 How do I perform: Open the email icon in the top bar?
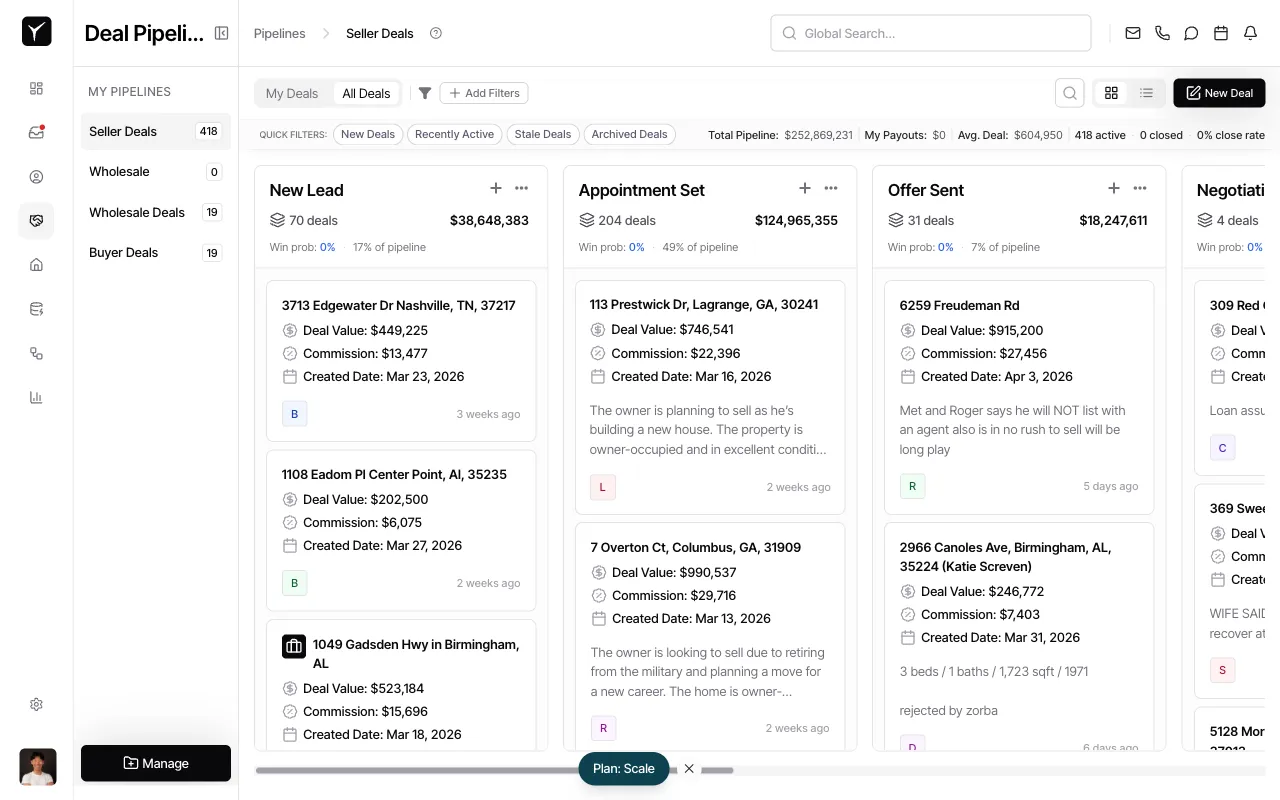pos(1133,33)
